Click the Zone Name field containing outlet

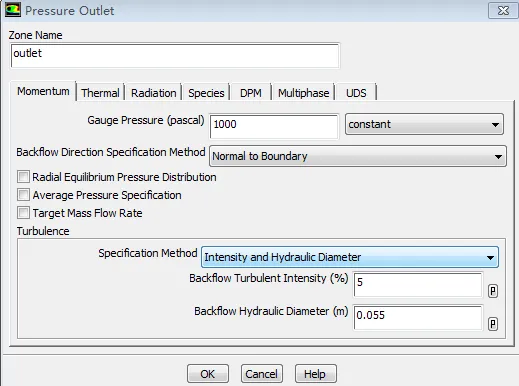pyautogui.click(x=175, y=56)
